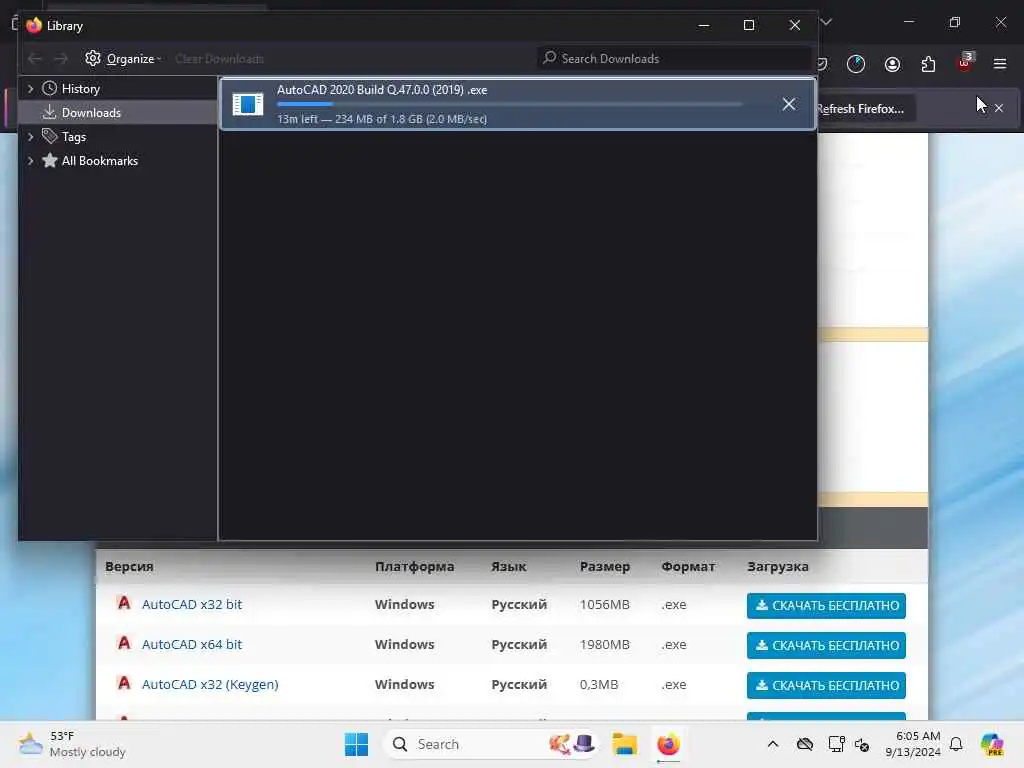The width and height of the screenshot is (1024, 768).
Task: Open the clock showing 6:05 AM
Action: click(912, 744)
